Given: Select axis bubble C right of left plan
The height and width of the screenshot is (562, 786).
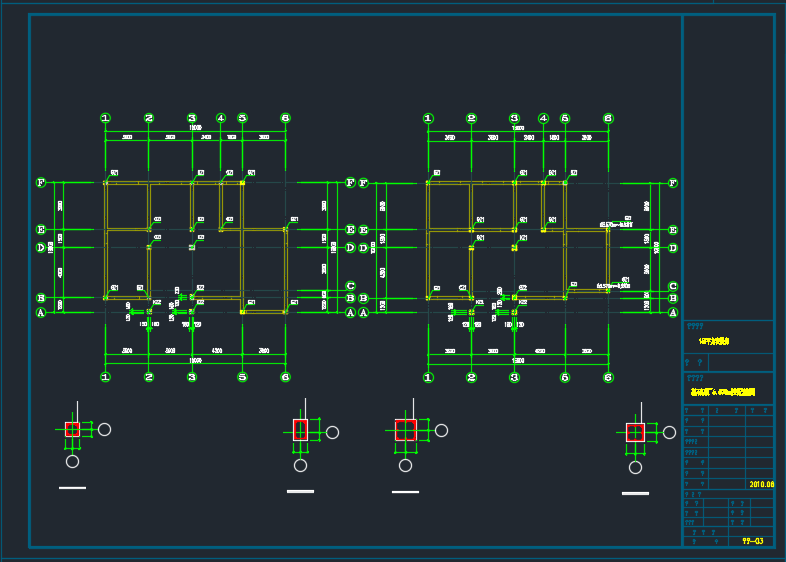Looking at the screenshot, I should coord(350,286).
